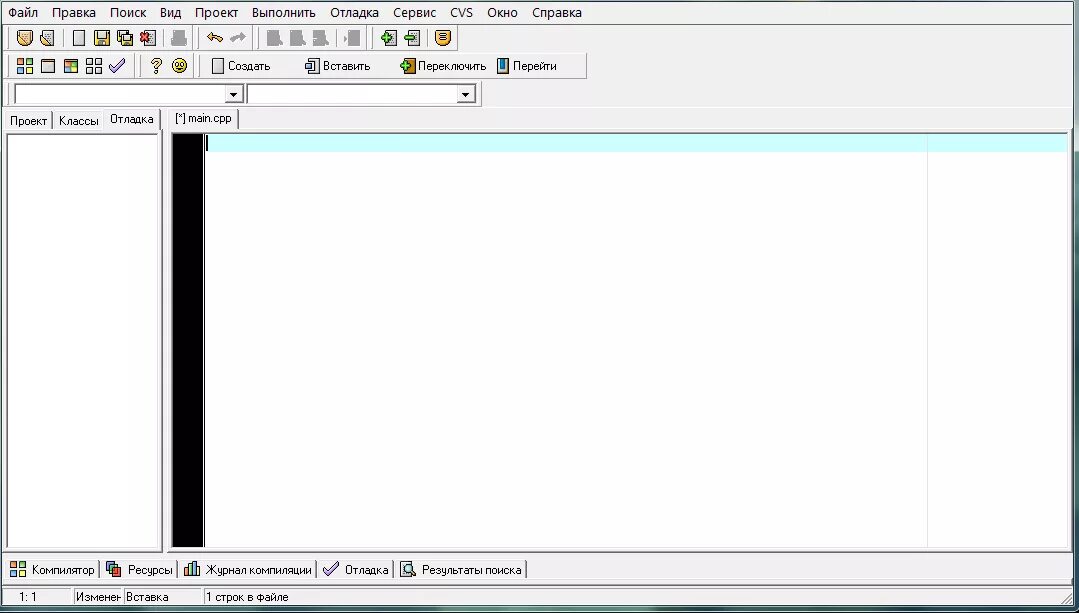Expand the first class browser dropdown

pos(234,94)
